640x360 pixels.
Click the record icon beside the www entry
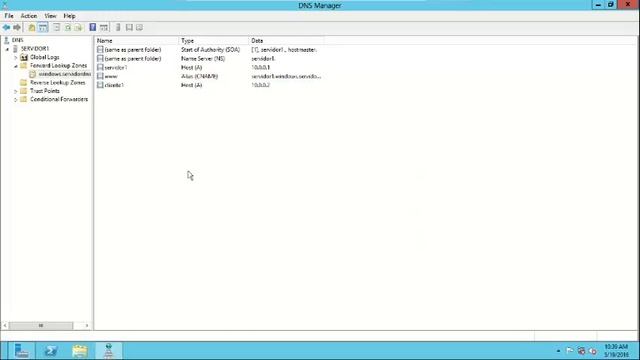tap(100, 76)
